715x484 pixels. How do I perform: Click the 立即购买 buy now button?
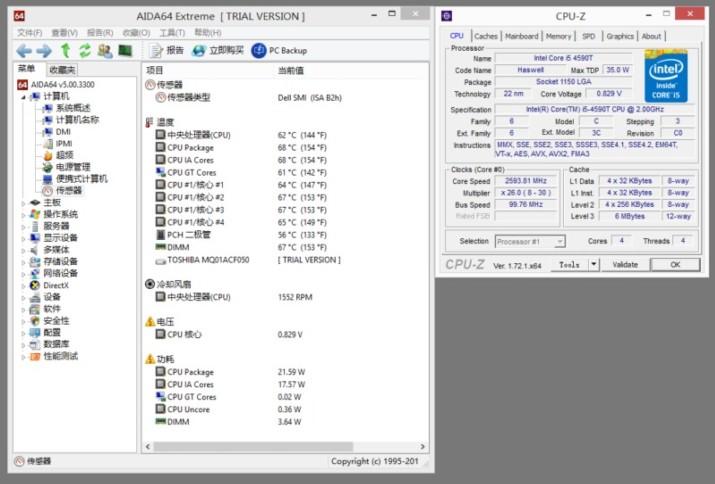(218, 51)
